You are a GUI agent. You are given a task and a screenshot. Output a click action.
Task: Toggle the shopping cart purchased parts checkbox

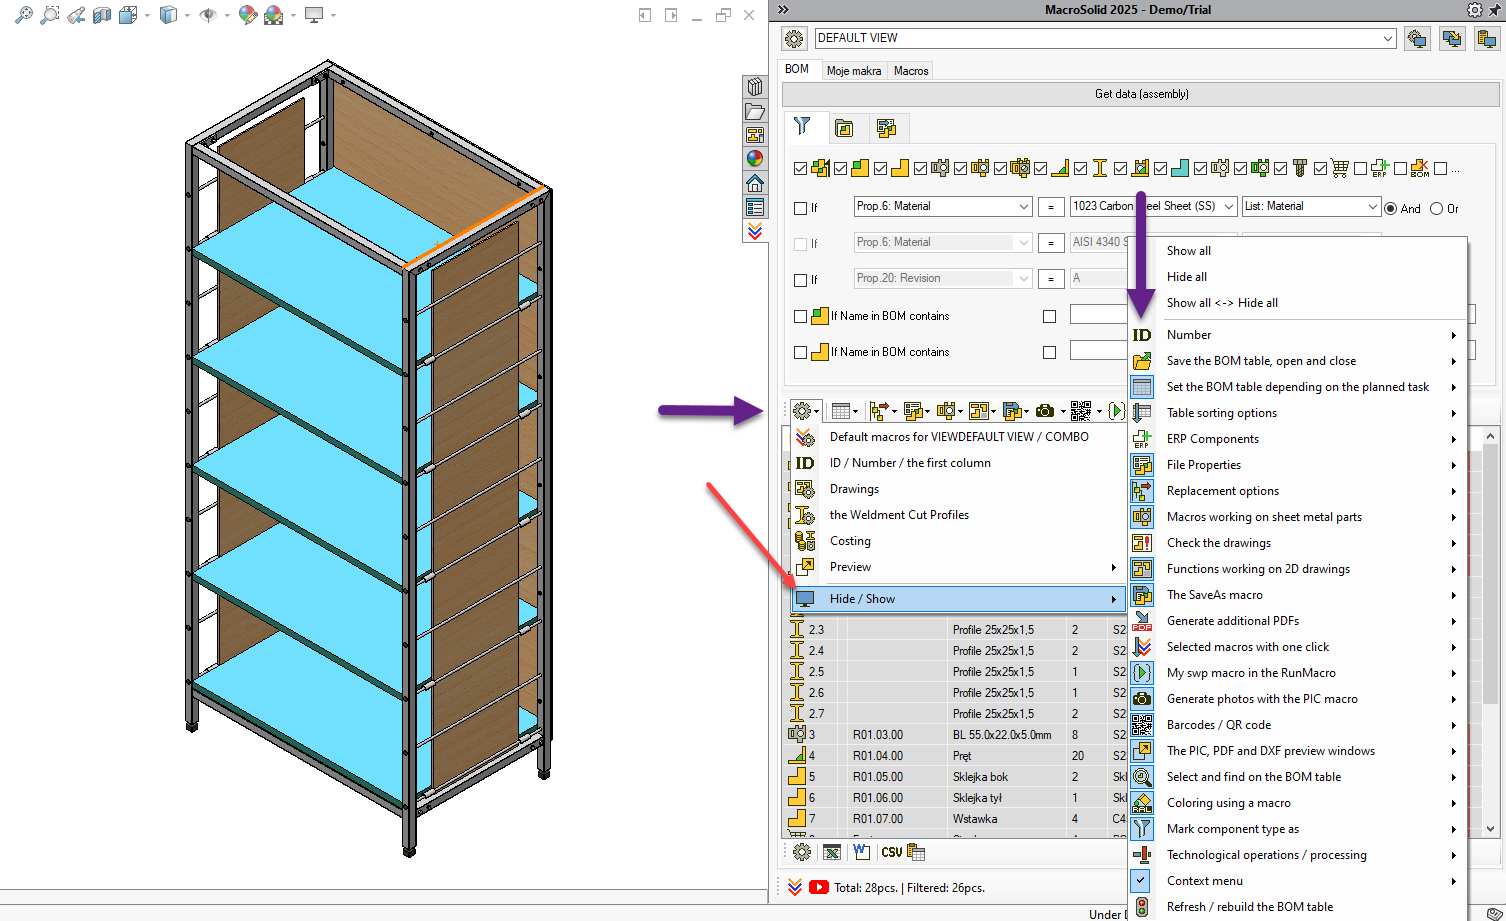tap(1320, 169)
